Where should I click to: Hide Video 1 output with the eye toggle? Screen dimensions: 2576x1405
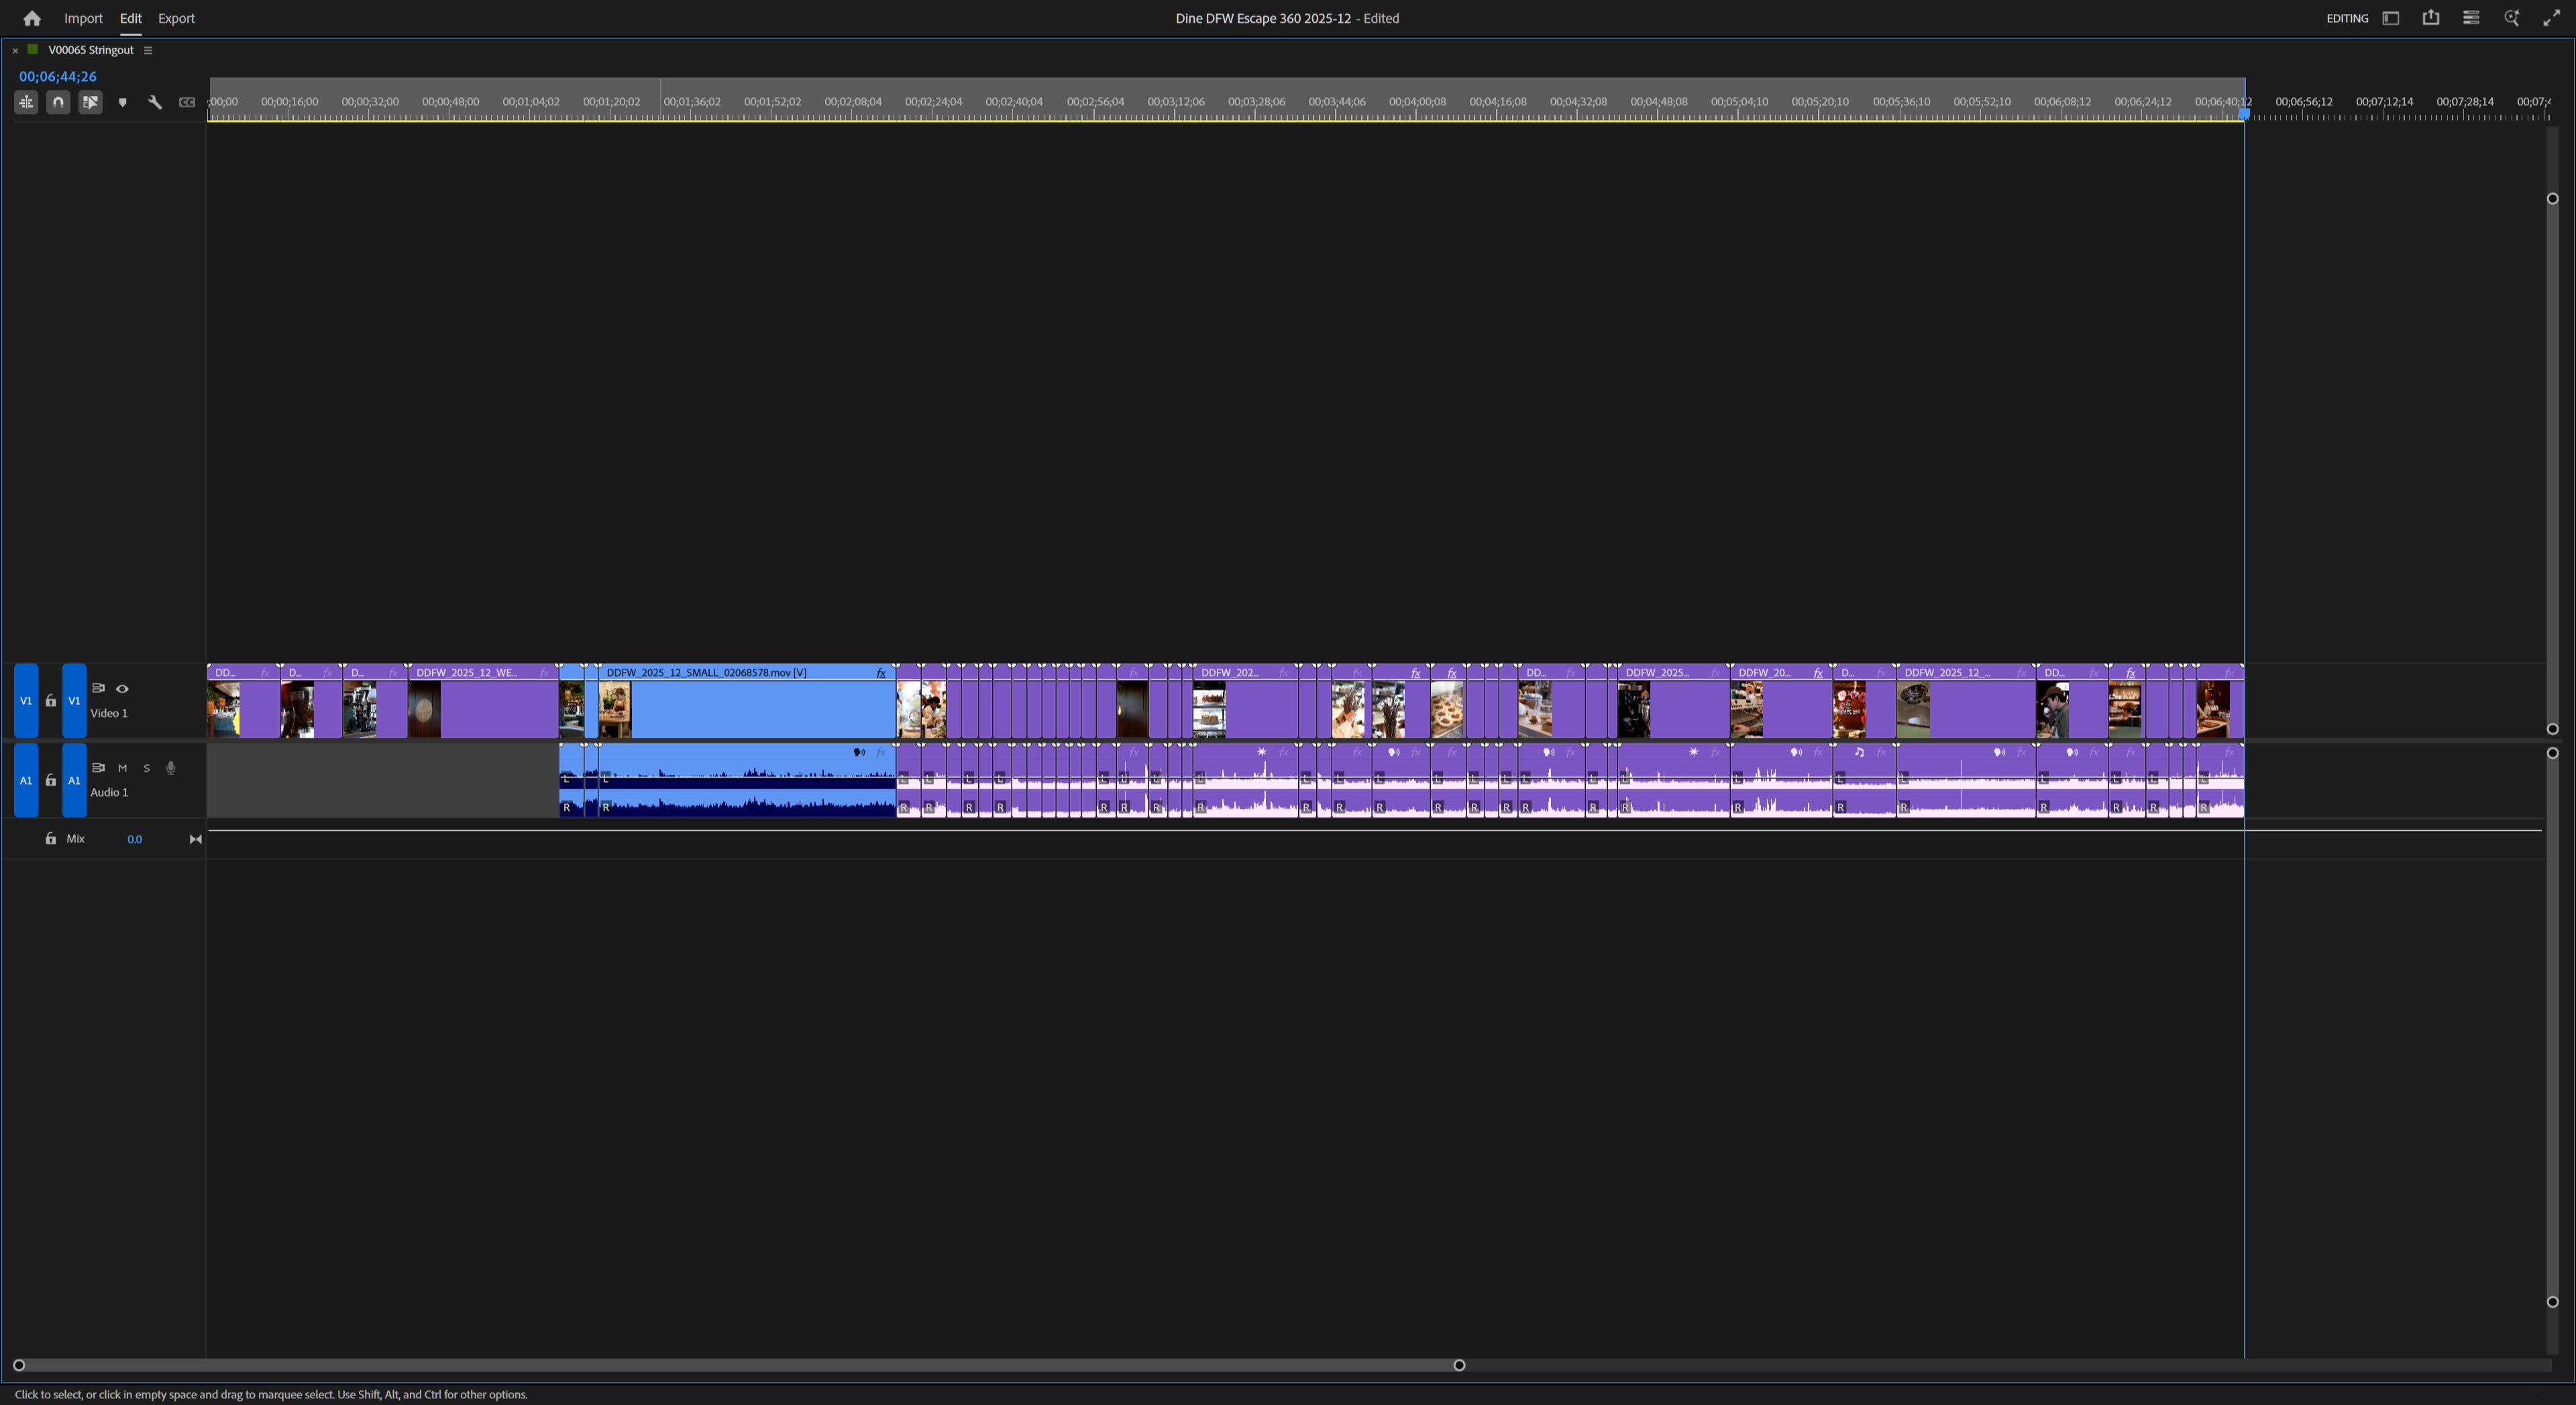point(122,688)
